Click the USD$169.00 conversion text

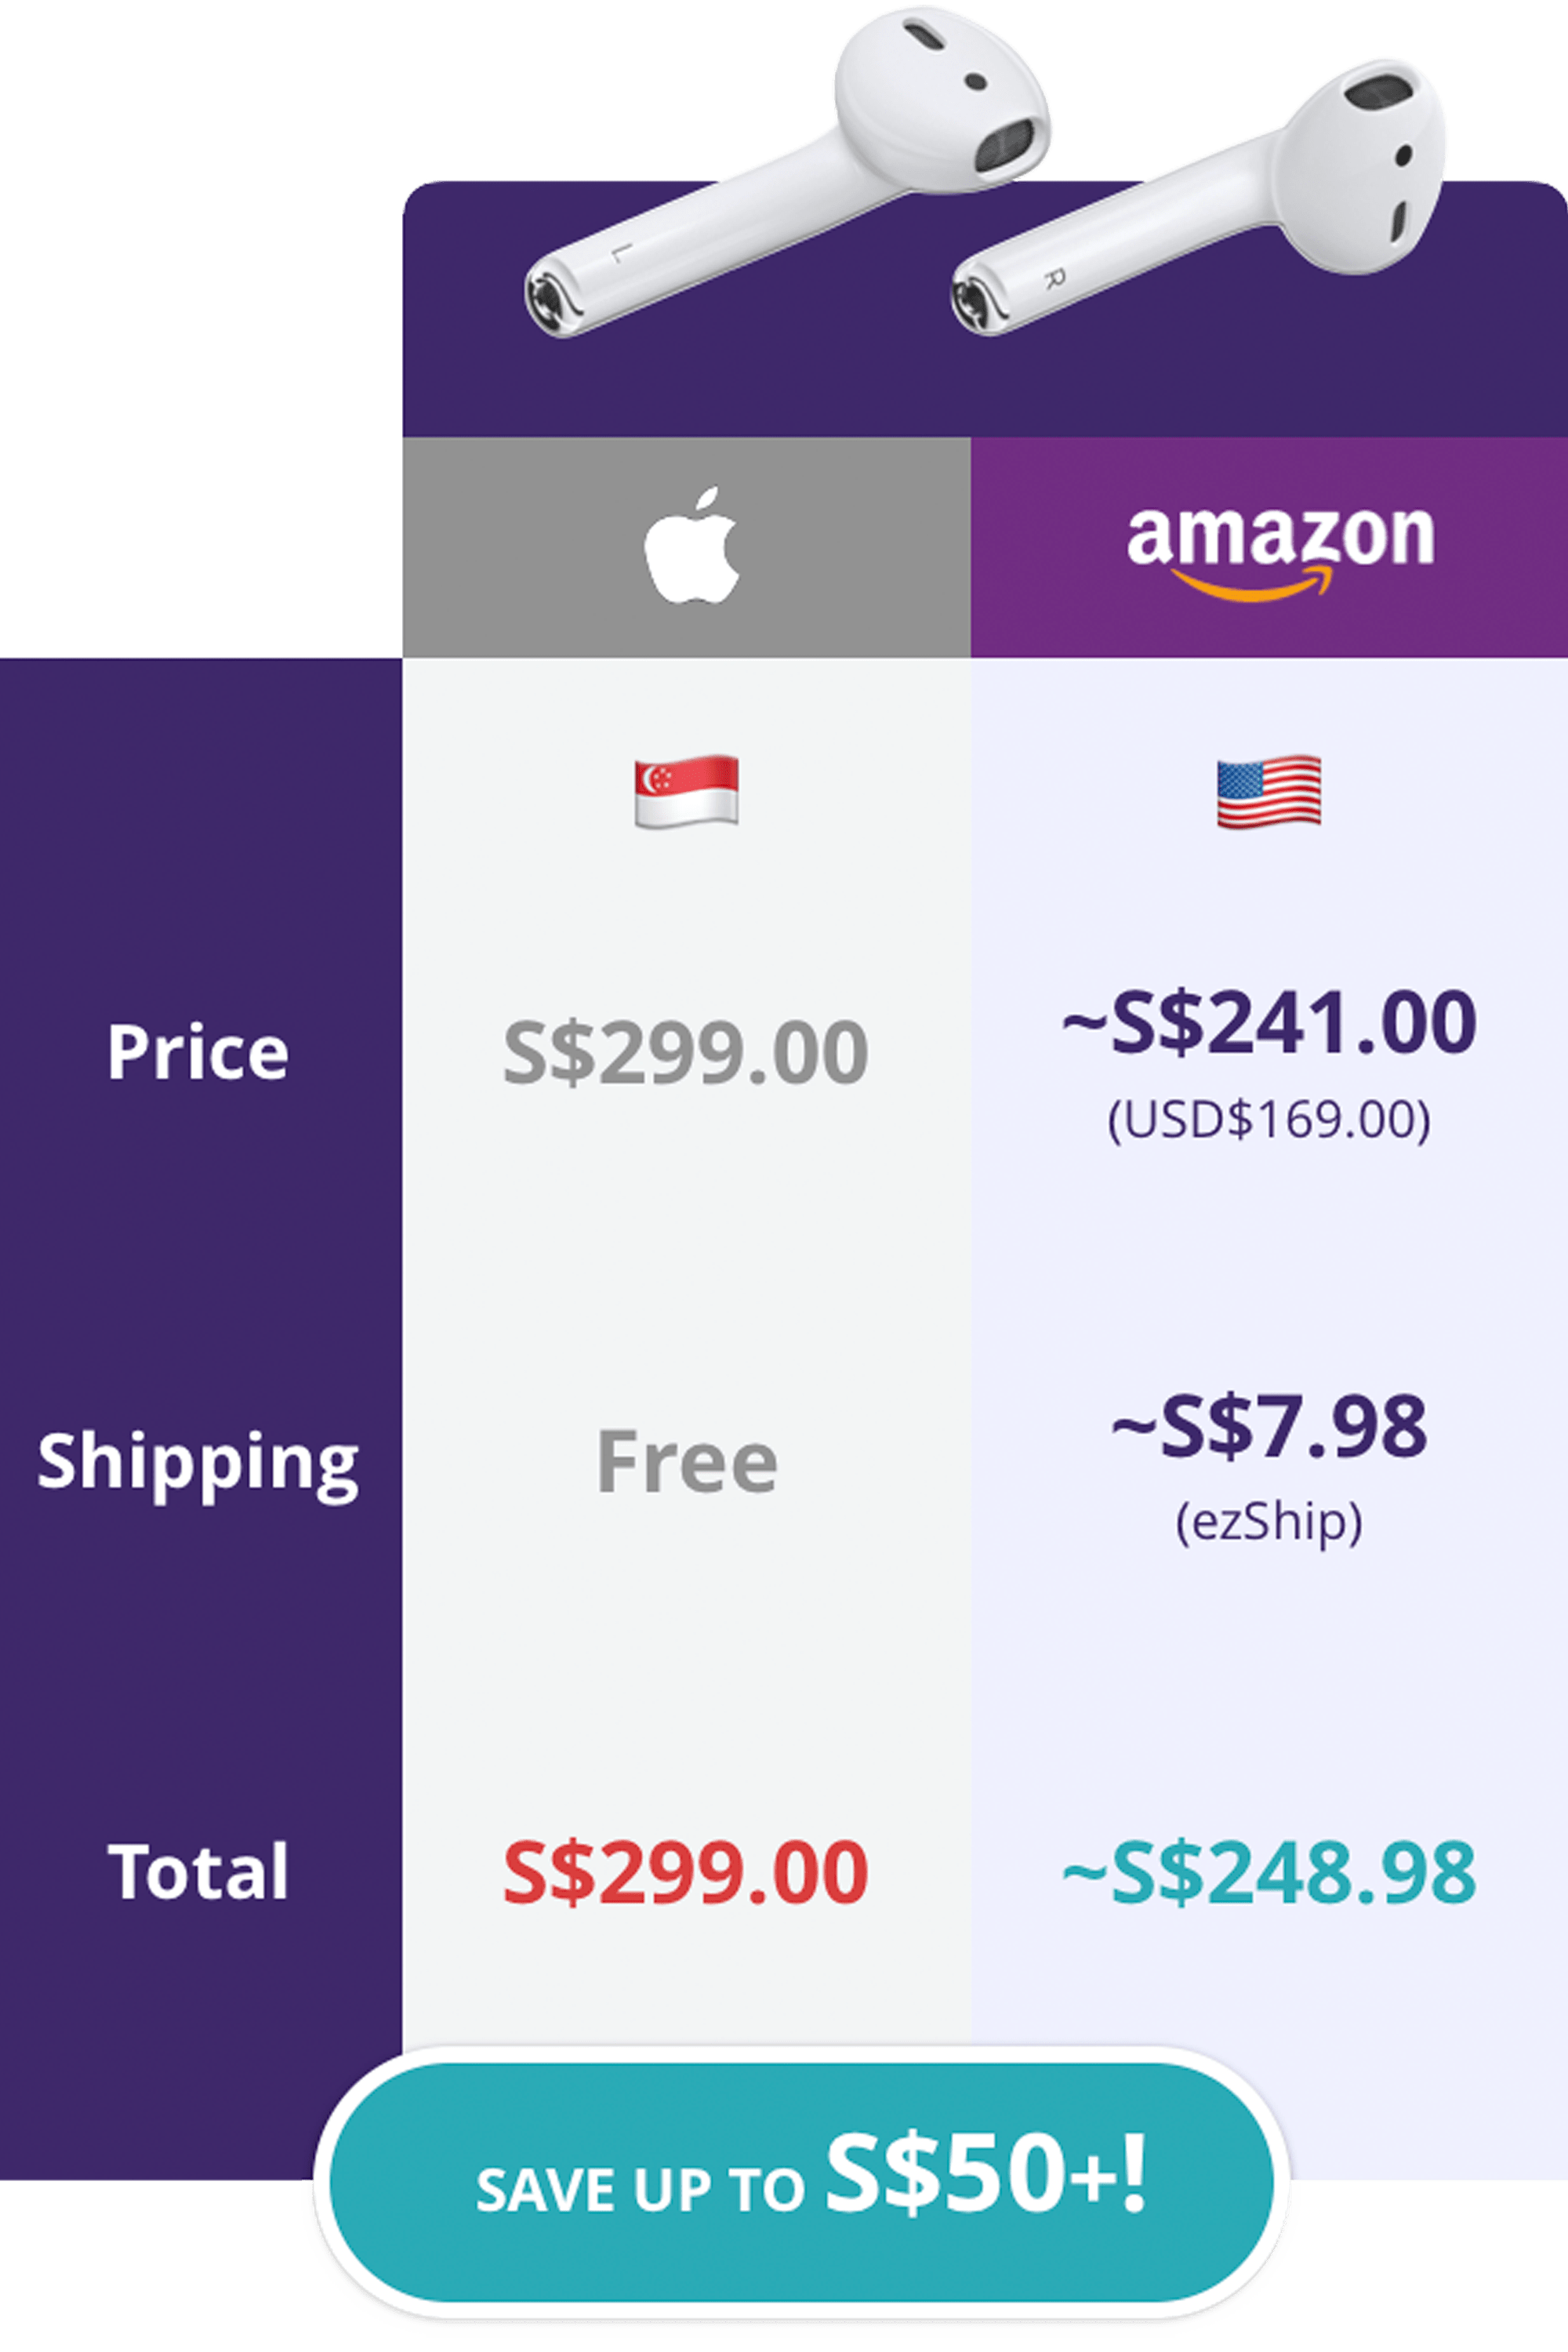[1269, 1119]
